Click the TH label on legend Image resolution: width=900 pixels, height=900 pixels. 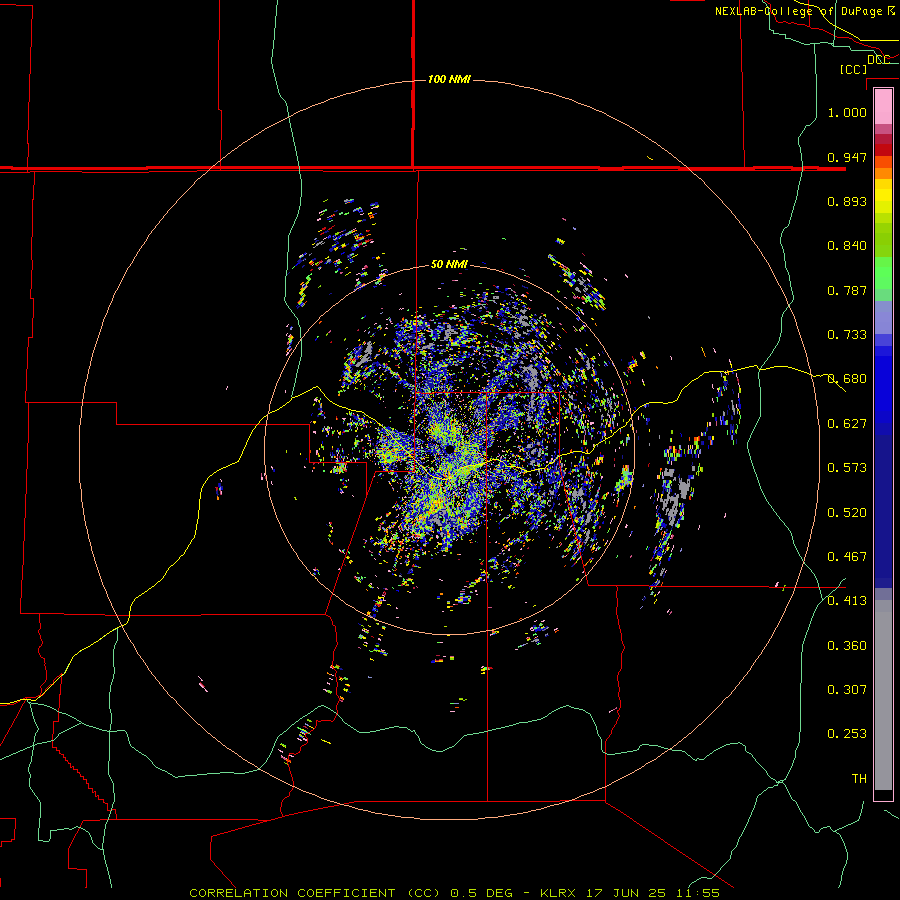click(859, 779)
